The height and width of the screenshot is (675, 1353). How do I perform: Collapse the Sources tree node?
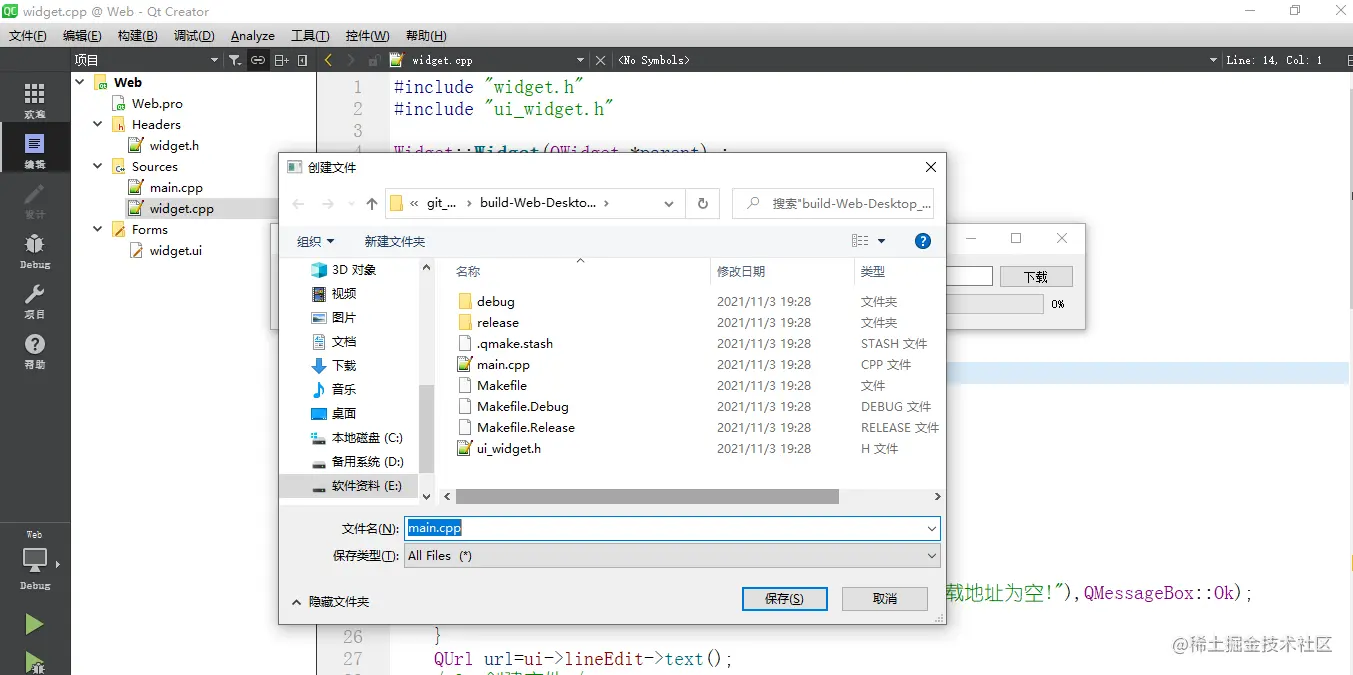click(98, 166)
